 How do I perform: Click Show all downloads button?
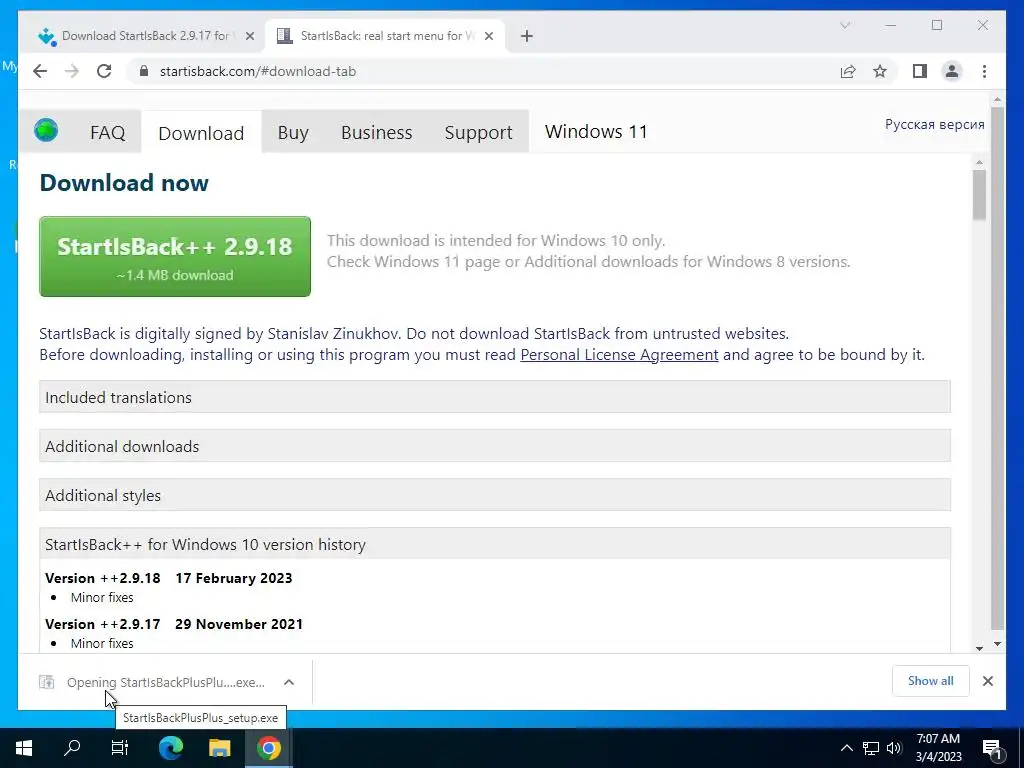[931, 681]
